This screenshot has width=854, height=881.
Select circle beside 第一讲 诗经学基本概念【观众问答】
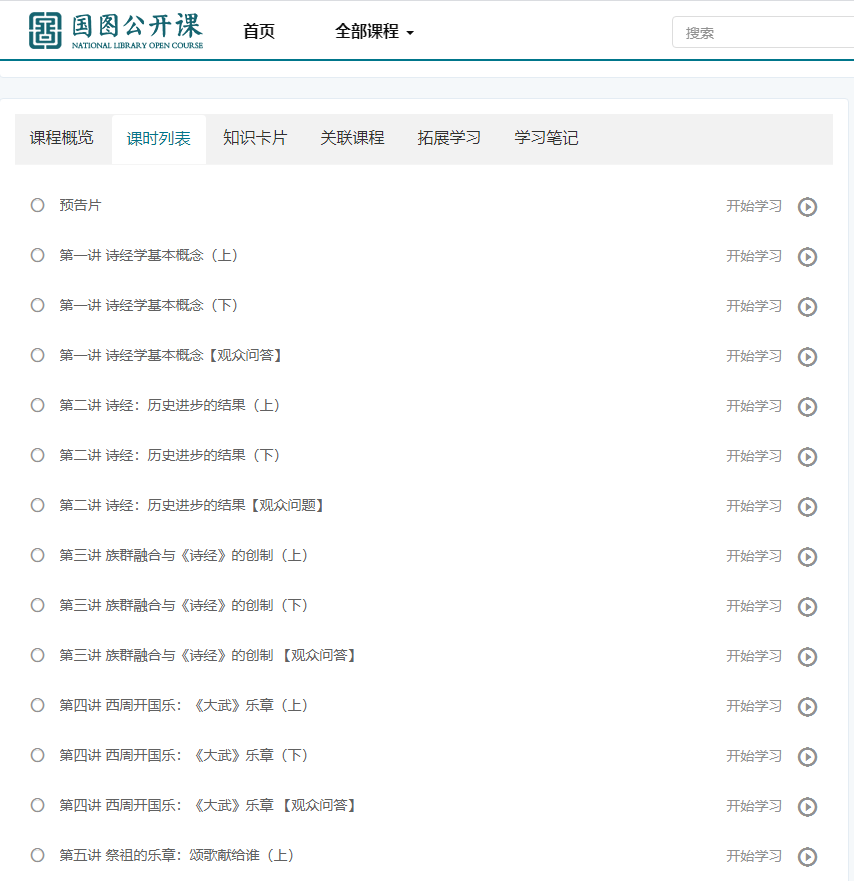point(38,355)
